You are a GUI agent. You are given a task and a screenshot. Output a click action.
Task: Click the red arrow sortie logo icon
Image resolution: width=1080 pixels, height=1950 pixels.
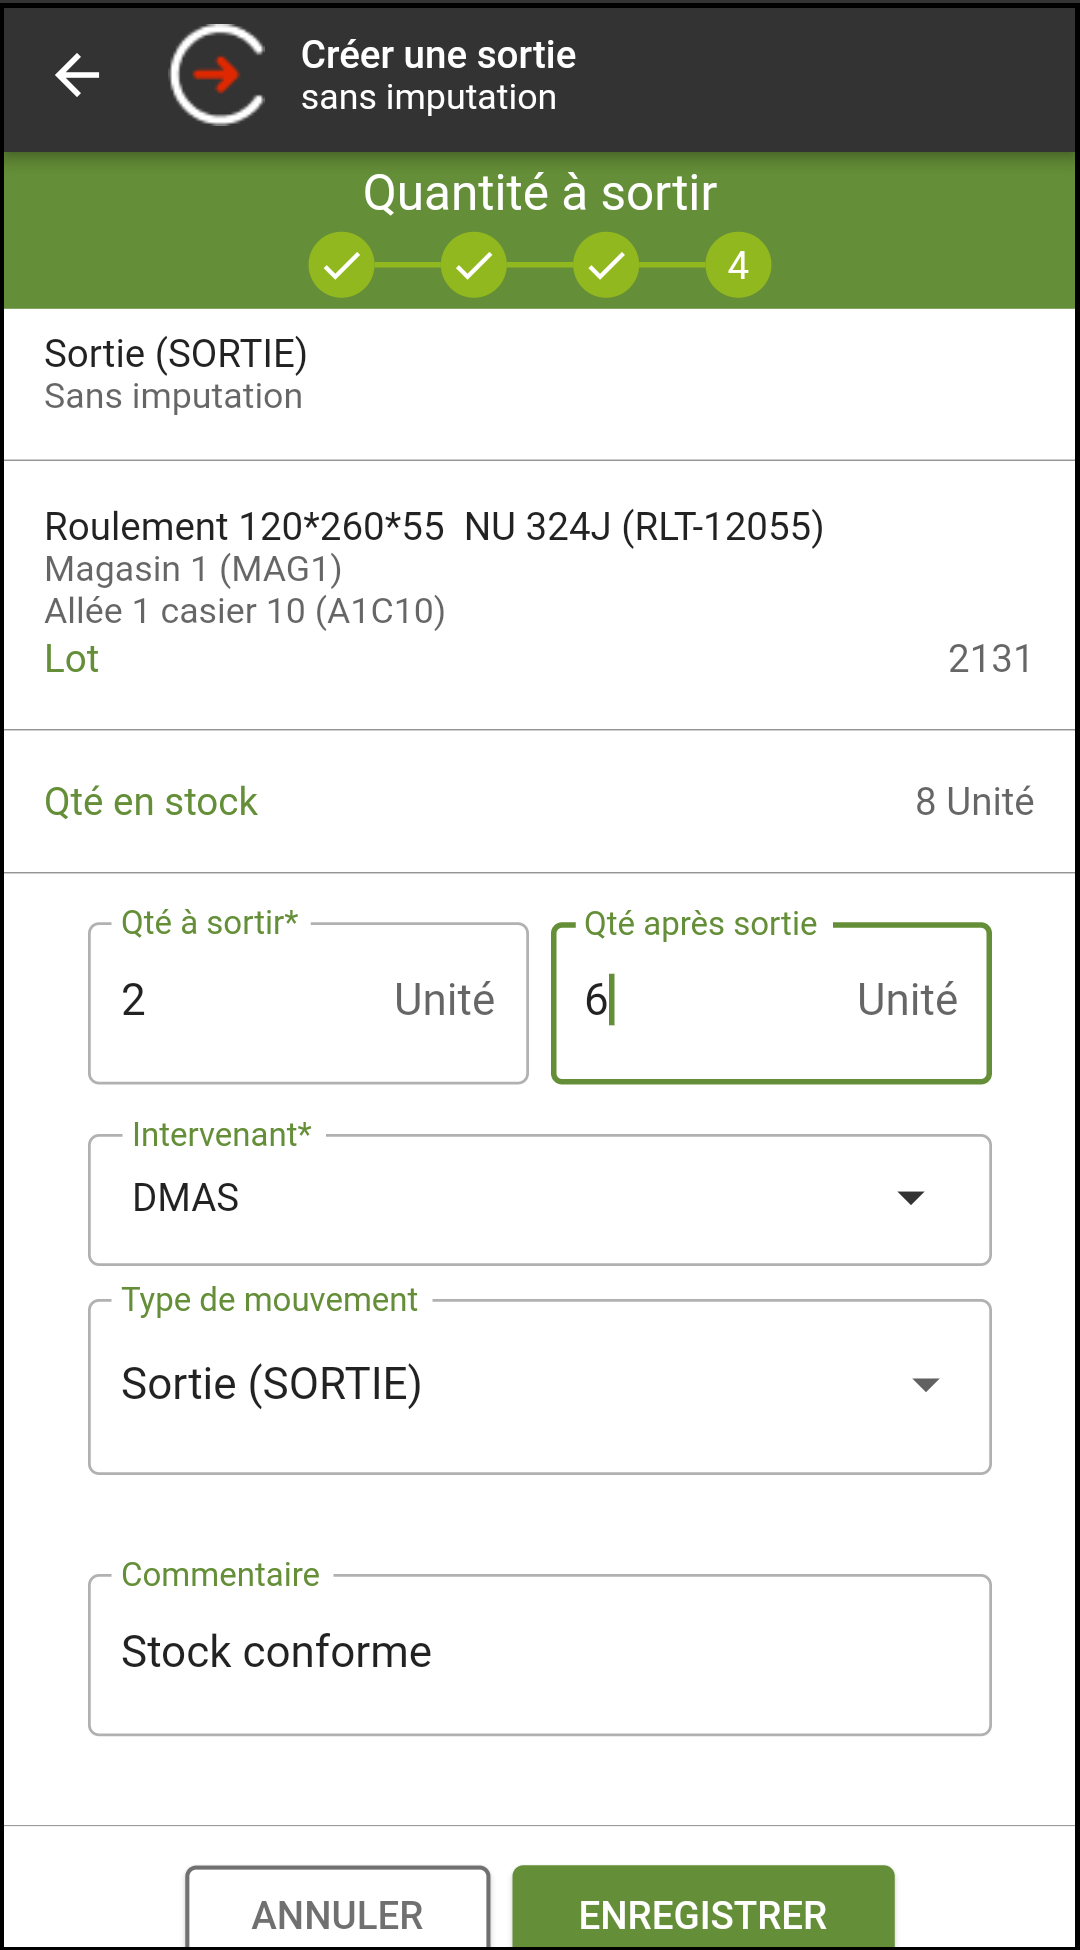[218, 75]
